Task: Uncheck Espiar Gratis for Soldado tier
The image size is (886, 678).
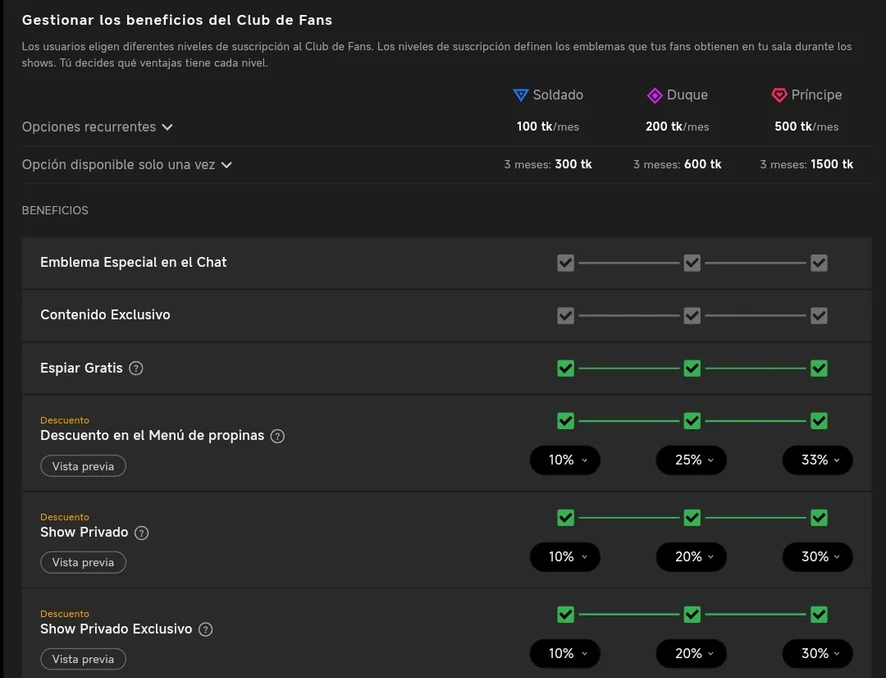Action: (565, 368)
